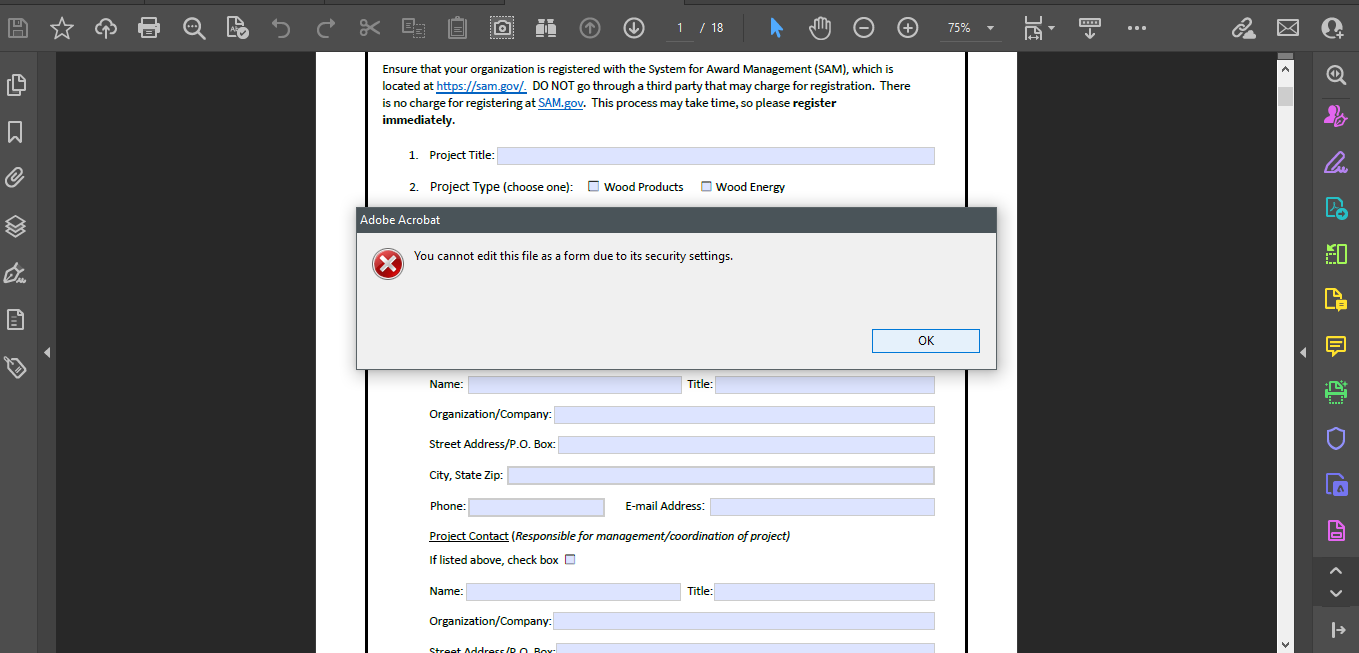Open the Attachments paperclip panel
1359x653 pixels.
15,178
